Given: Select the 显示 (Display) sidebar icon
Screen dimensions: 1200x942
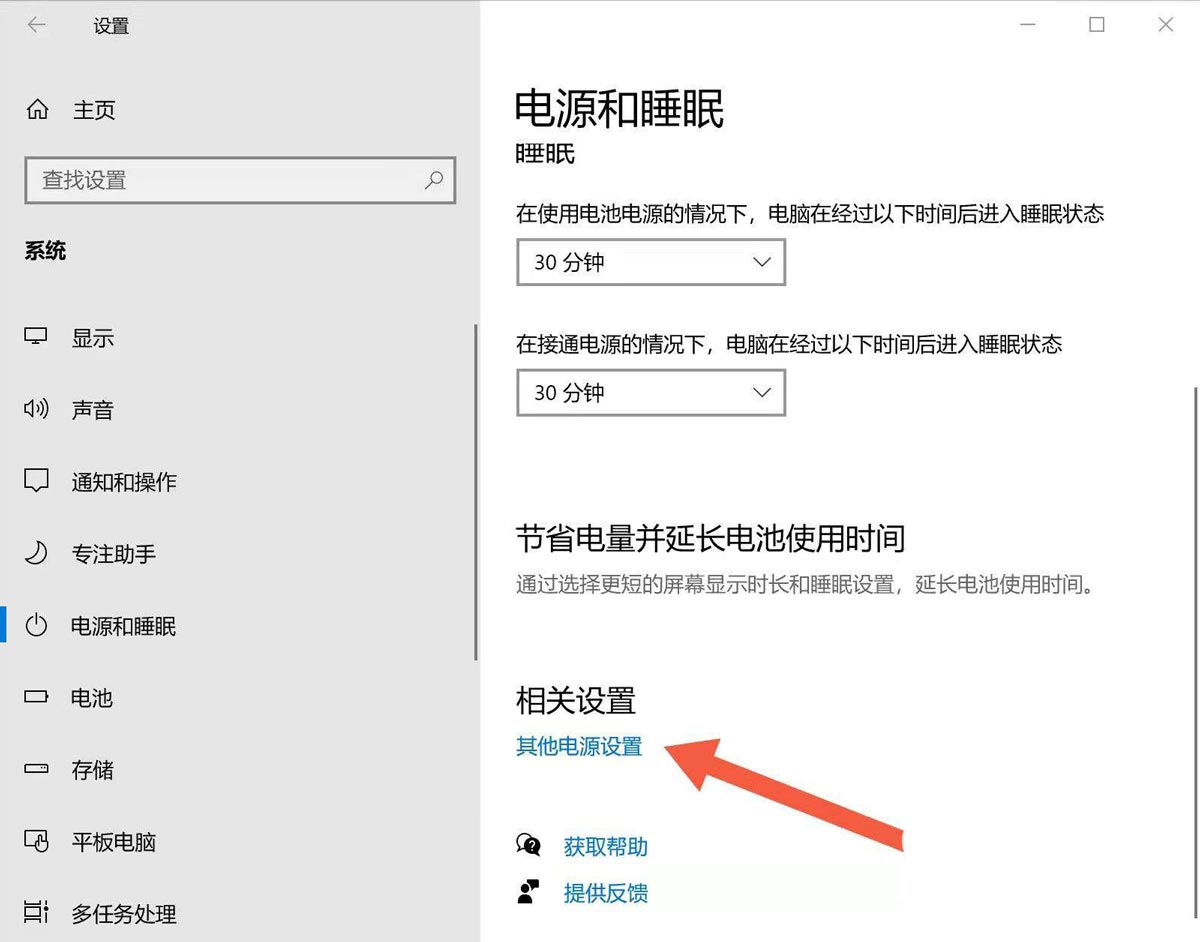Looking at the screenshot, I should 36,337.
